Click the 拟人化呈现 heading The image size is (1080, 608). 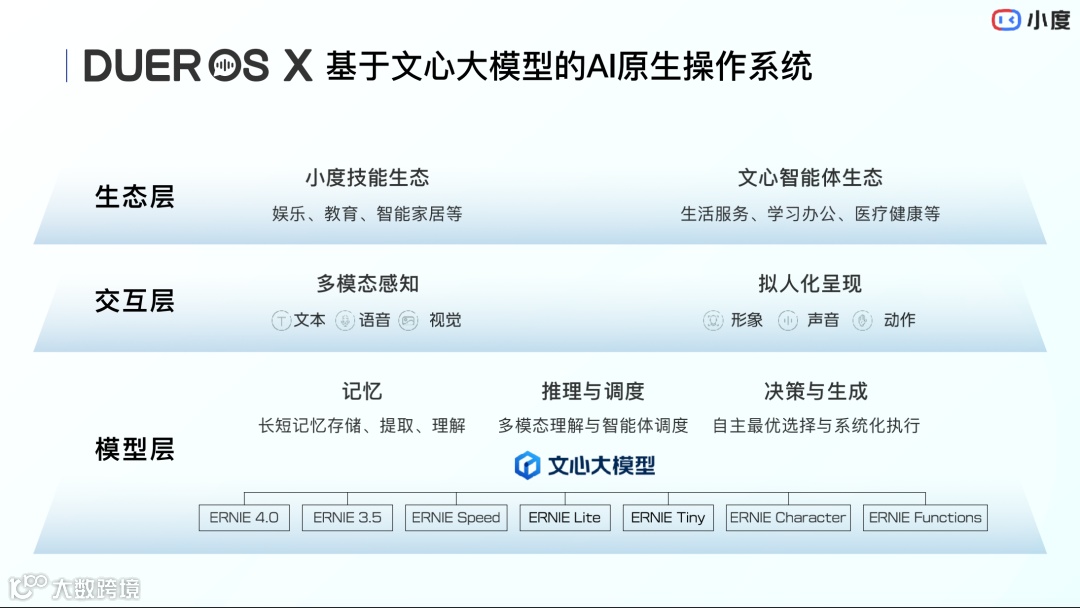(x=810, y=283)
